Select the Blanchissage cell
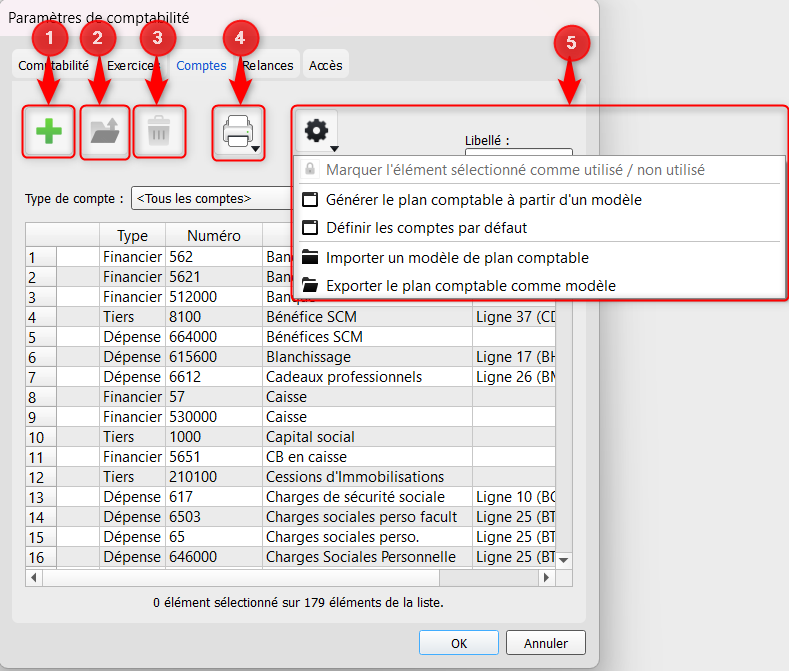 click(367, 357)
